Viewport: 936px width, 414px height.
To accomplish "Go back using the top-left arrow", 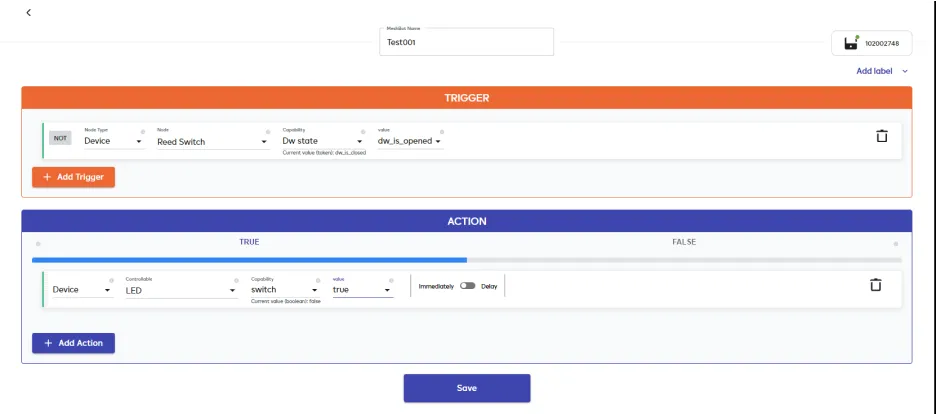I will point(28,13).
